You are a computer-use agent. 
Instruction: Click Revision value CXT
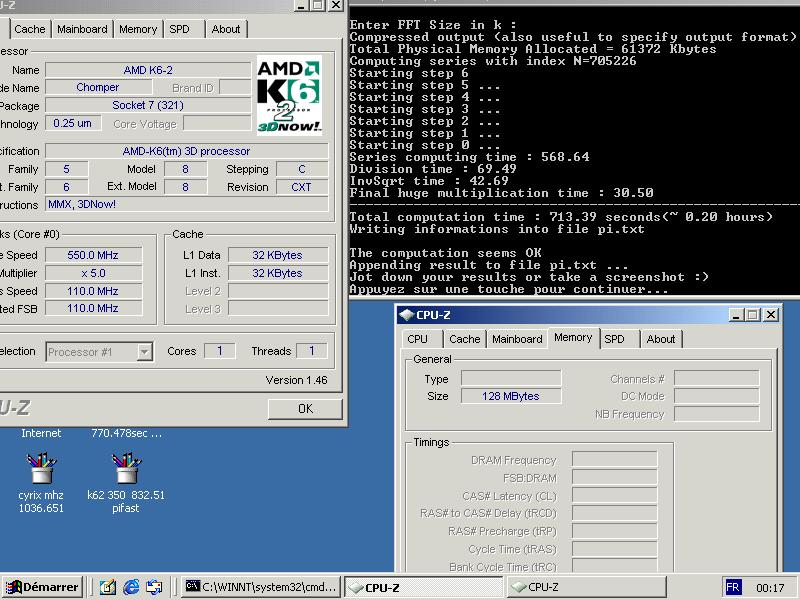coord(302,187)
